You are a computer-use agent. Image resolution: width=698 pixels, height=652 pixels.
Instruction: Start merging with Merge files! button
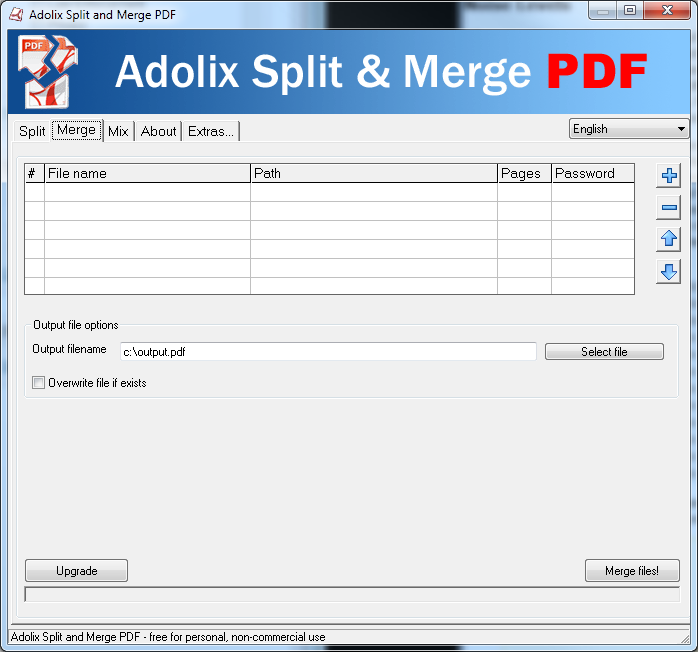click(632, 571)
